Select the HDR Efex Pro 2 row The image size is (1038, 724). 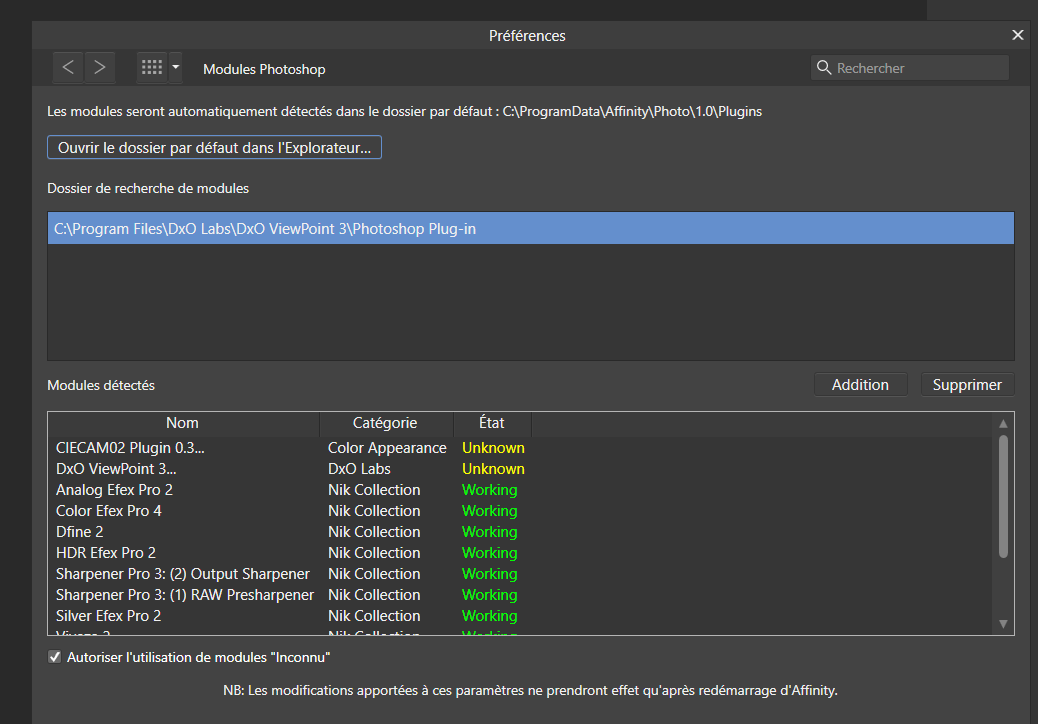pos(520,553)
